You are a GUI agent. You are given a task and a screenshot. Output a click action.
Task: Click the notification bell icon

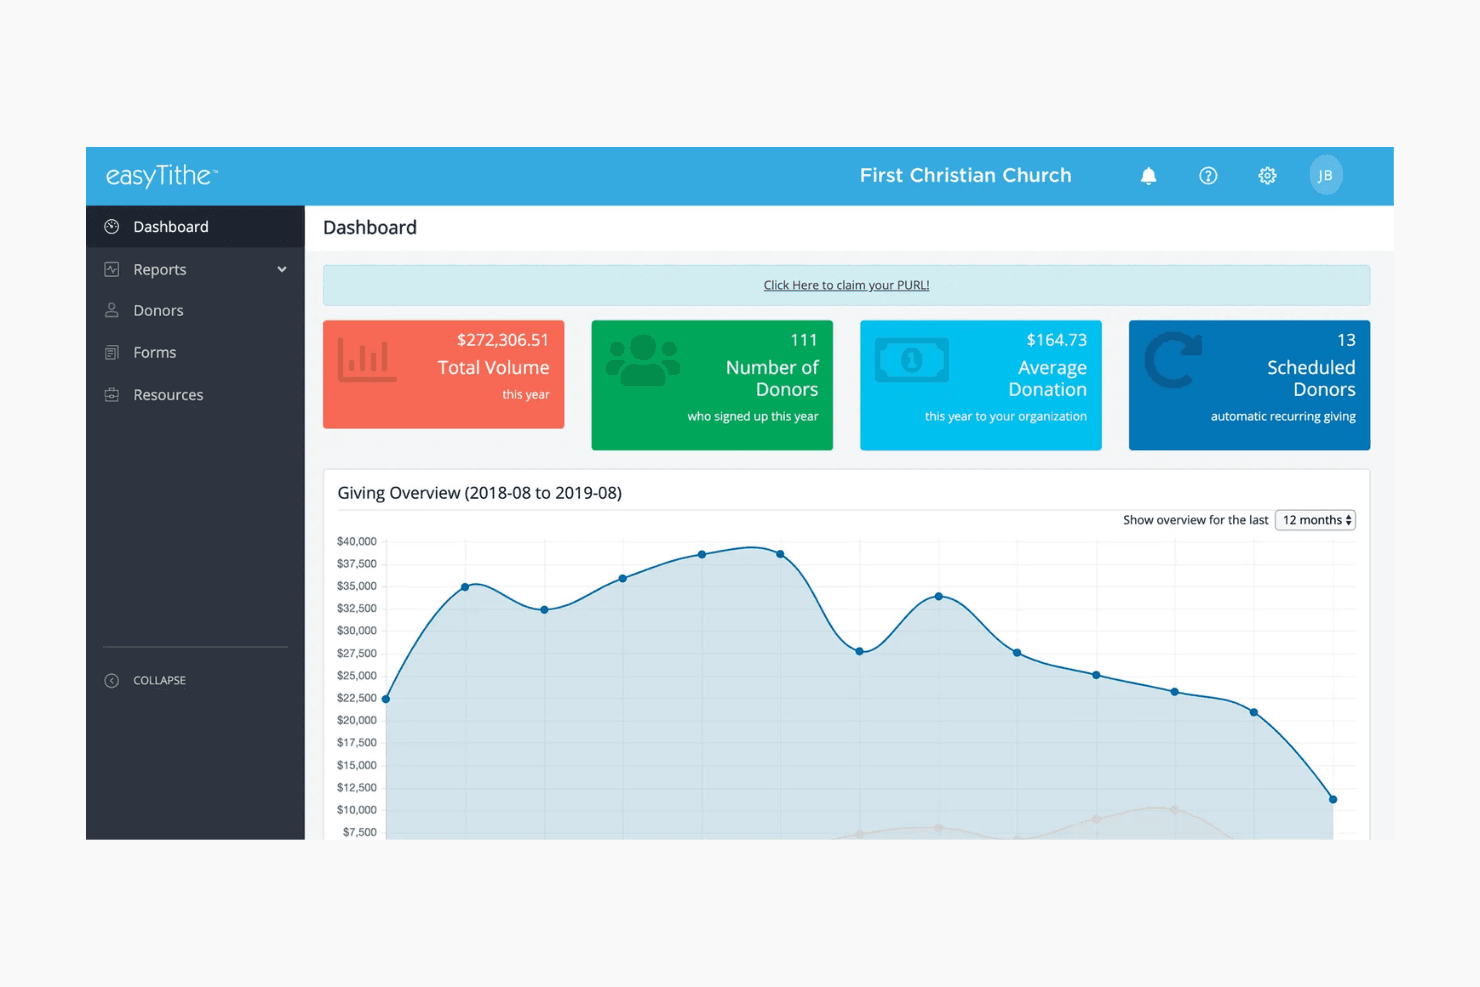[1148, 176]
